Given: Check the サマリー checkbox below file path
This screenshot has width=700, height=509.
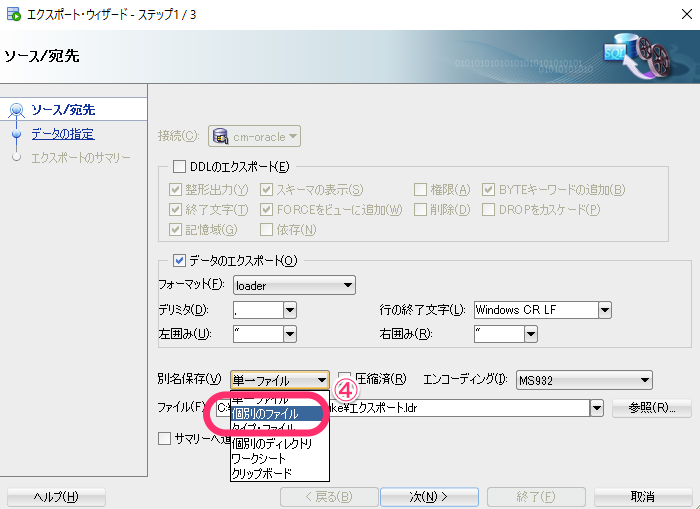Looking at the screenshot, I should point(165,438).
